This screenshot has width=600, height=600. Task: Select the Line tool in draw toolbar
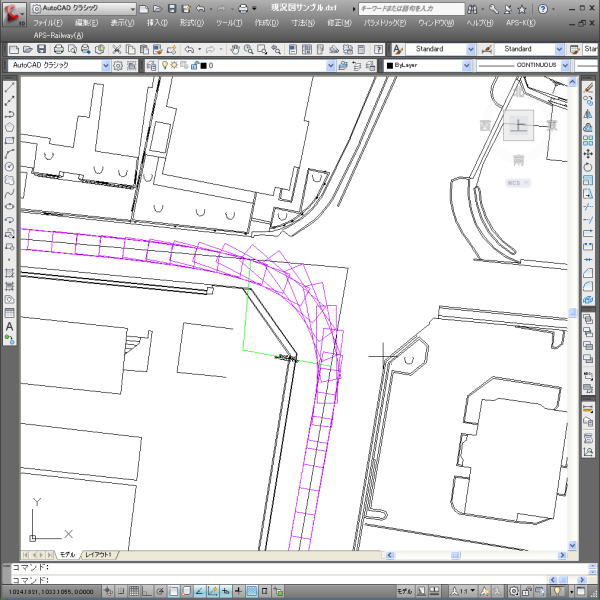pyautogui.click(x=10, y=87)
